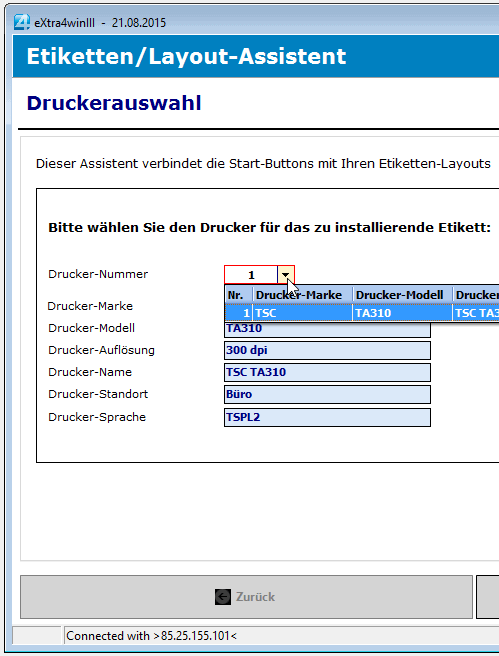
Task: Click the back arrow icon on Zurück
Action: point(223,597)
